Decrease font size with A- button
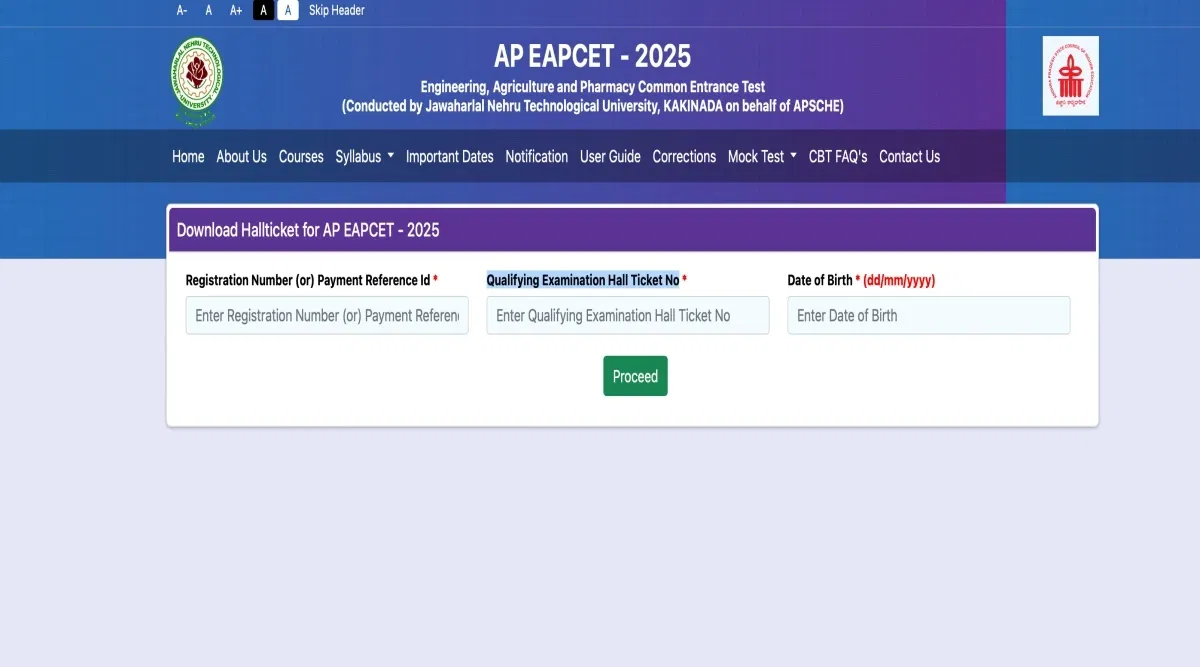Screen dimensions: 1200x667 (x=182, y=10)
